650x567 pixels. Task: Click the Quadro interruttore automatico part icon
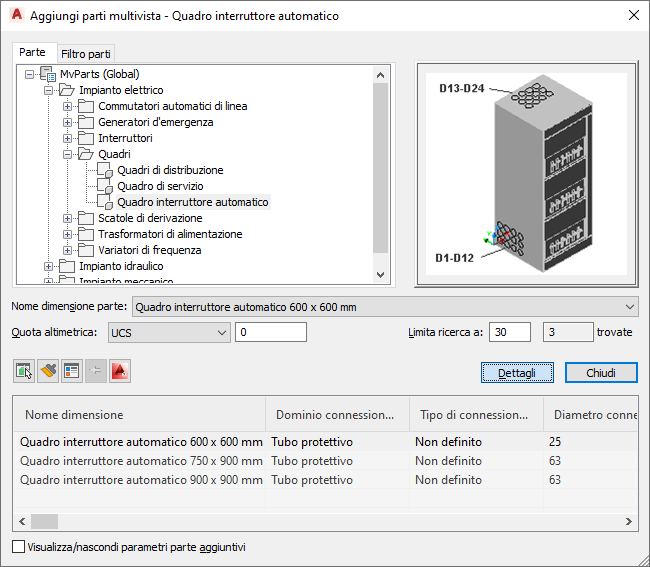point(104,202)
